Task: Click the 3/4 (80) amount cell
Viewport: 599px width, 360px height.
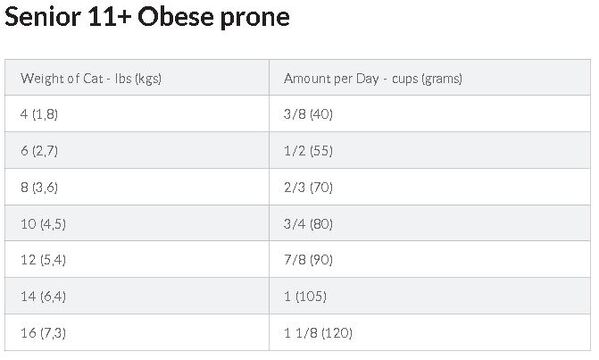Action: (430, 224)
